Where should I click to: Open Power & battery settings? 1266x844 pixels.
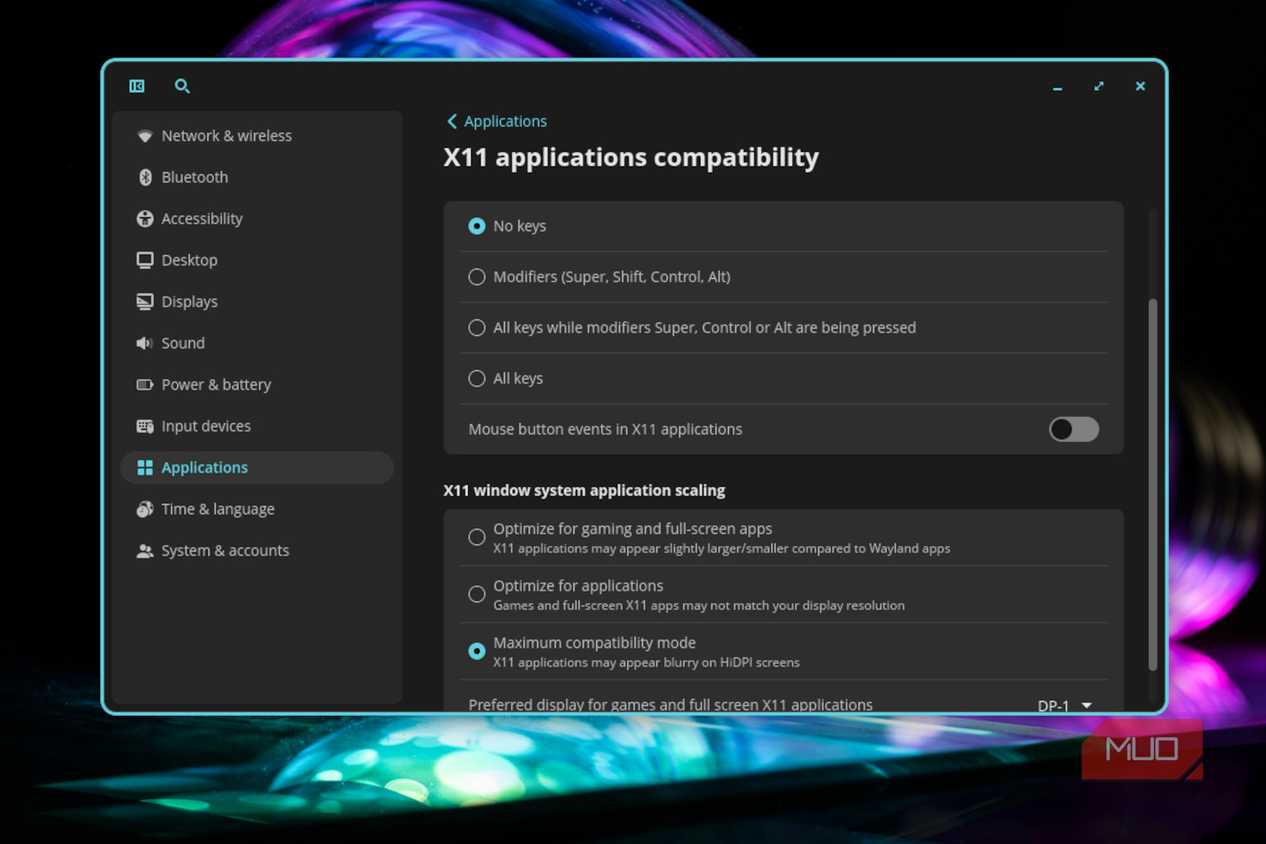pos(257,385)
